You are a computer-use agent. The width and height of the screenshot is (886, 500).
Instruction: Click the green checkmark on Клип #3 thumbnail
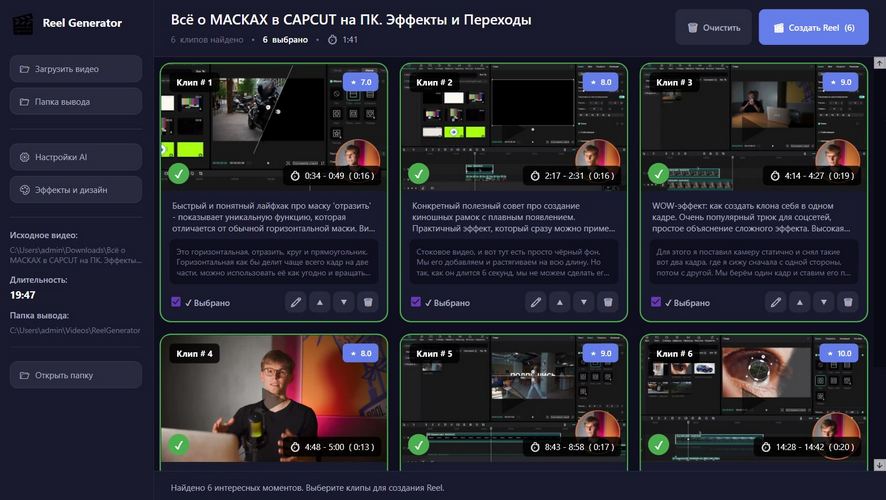(658, 173)
